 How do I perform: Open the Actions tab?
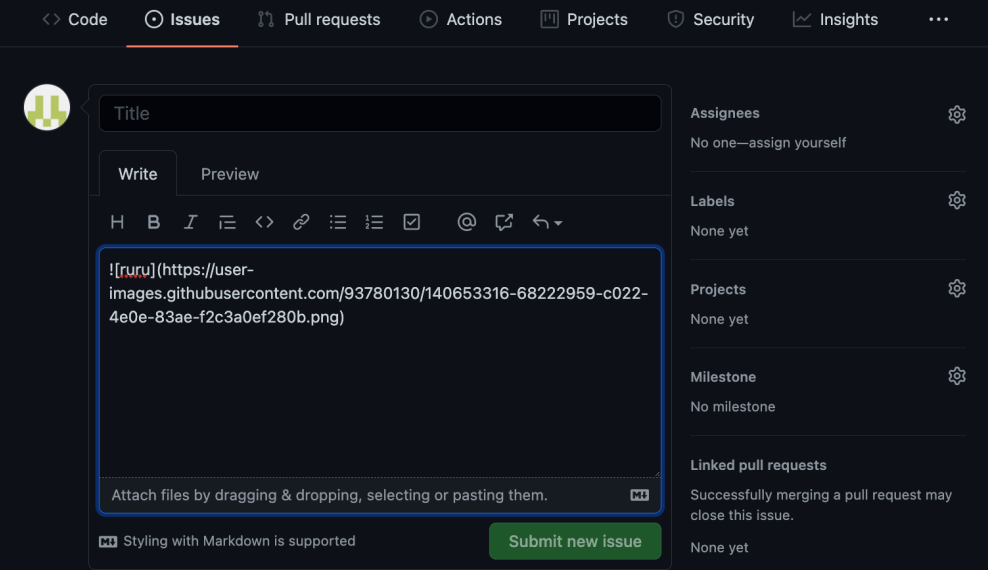(x=461, y=20)
